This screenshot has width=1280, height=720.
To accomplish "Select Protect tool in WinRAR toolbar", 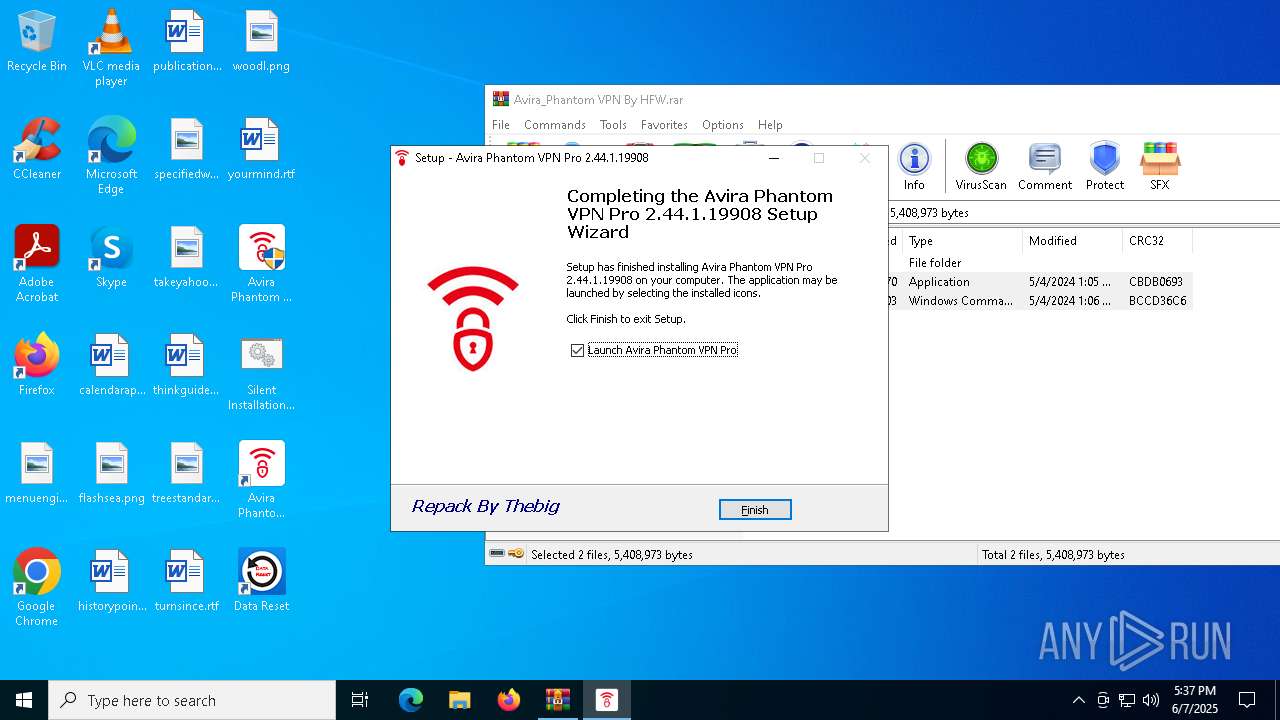I will pos(1105,166).
